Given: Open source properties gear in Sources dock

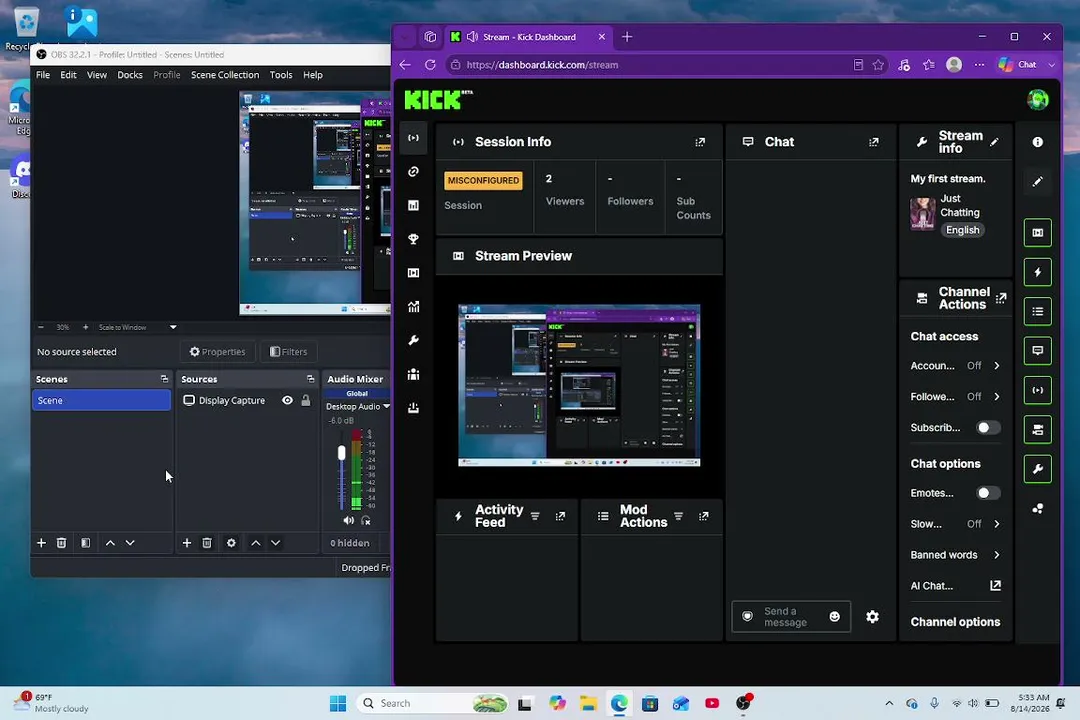Looking at the screenshot, I should (231, 543).
